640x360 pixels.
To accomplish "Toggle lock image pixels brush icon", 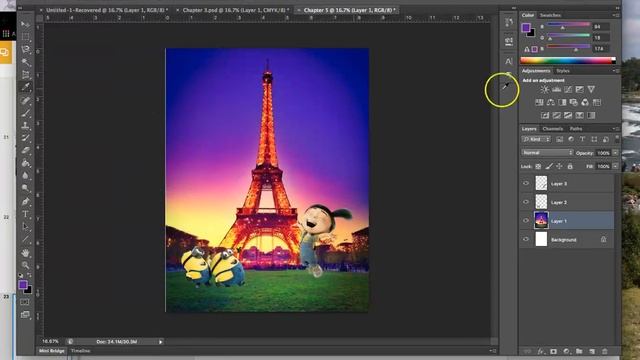I will [549, 166].
